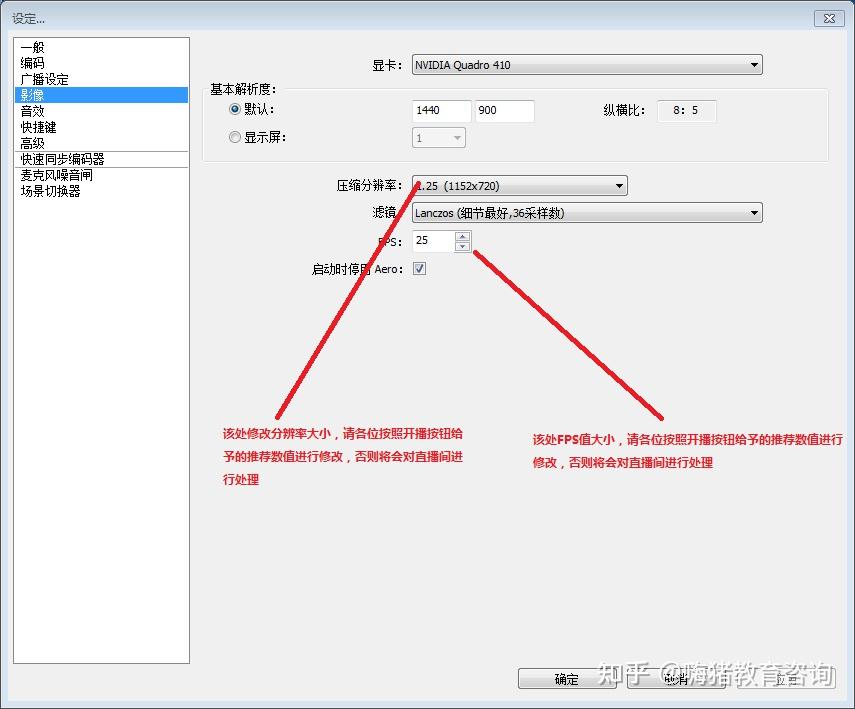Toggle the 启动时停用 Aero checkbox
Image resolution: width=855 pixels, height=709 pixels.
[x=419, y=268]
